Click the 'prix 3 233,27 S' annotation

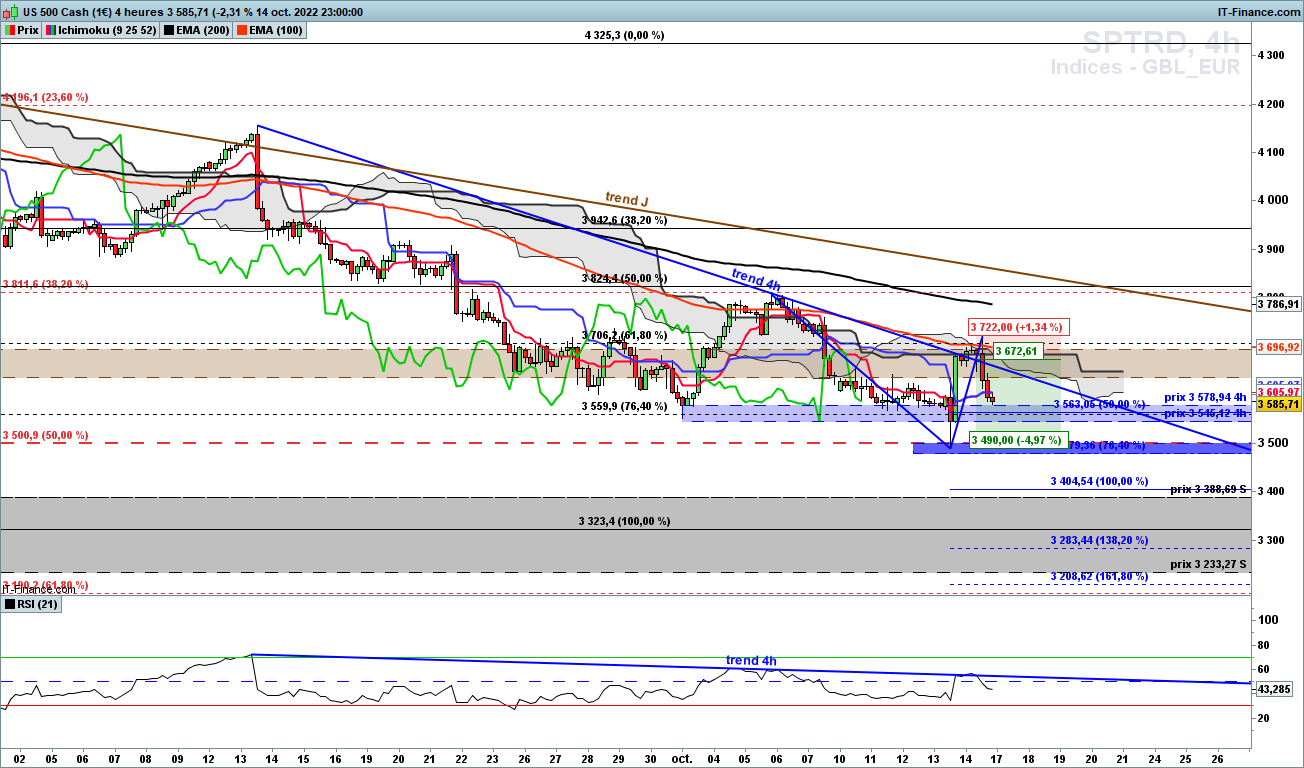(1210, 565)
